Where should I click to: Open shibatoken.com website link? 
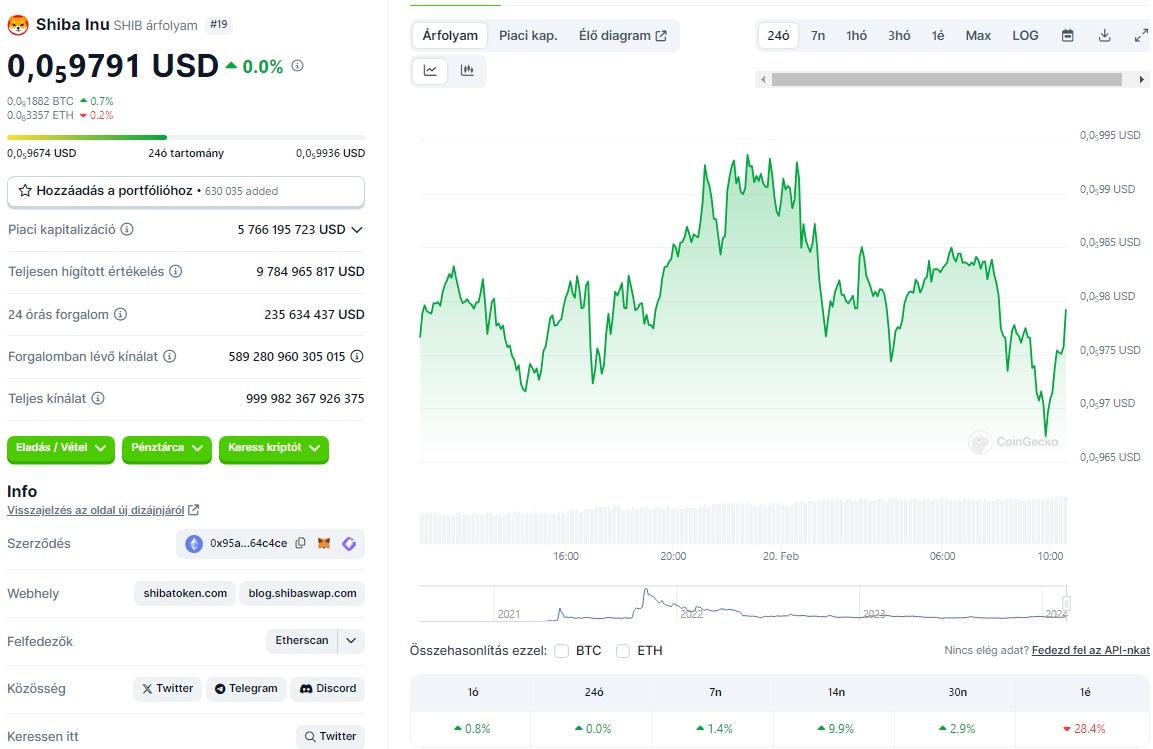click(185, 593)
